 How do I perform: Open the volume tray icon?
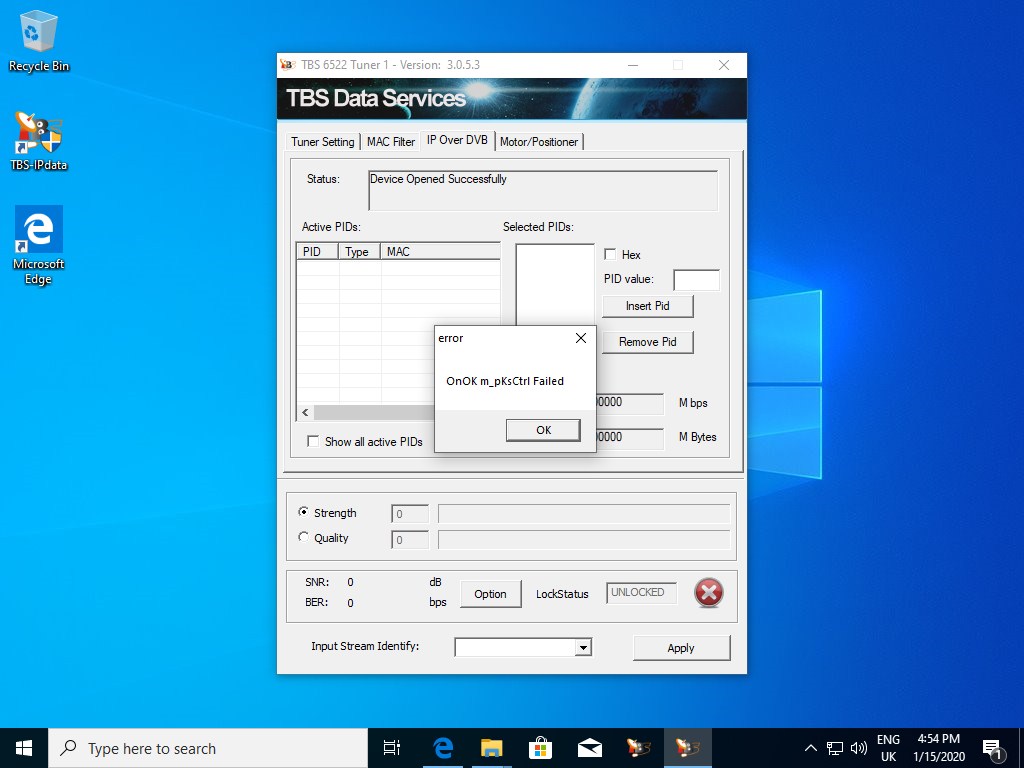(859, 748)
